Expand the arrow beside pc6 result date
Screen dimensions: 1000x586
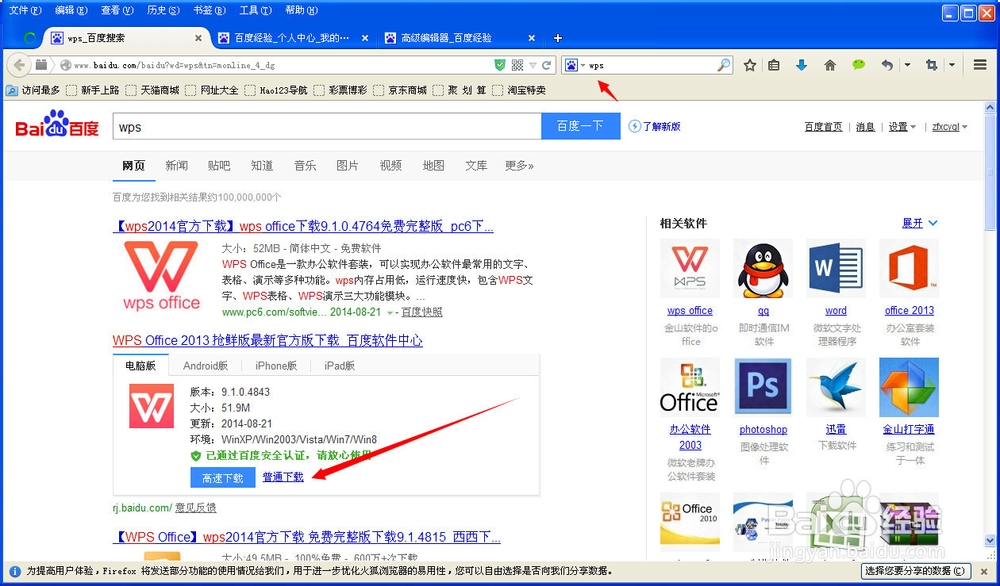[x=390, y=312]
